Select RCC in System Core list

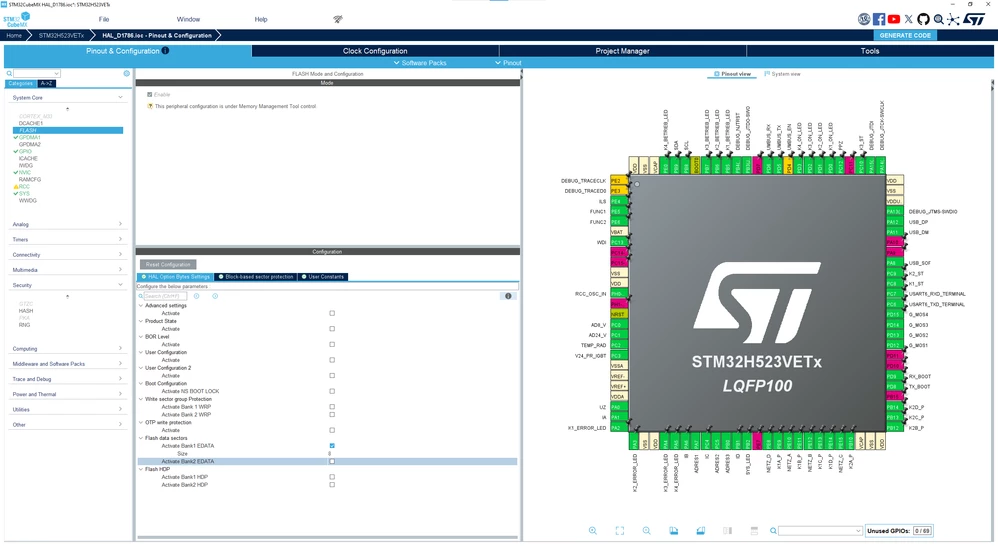point(24,186)
